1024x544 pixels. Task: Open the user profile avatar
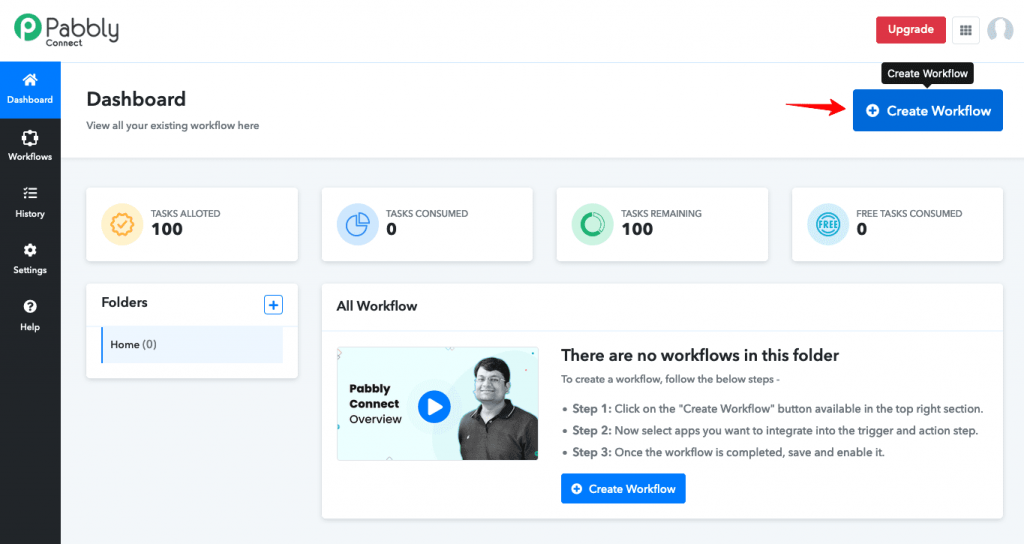point(1000,29)
